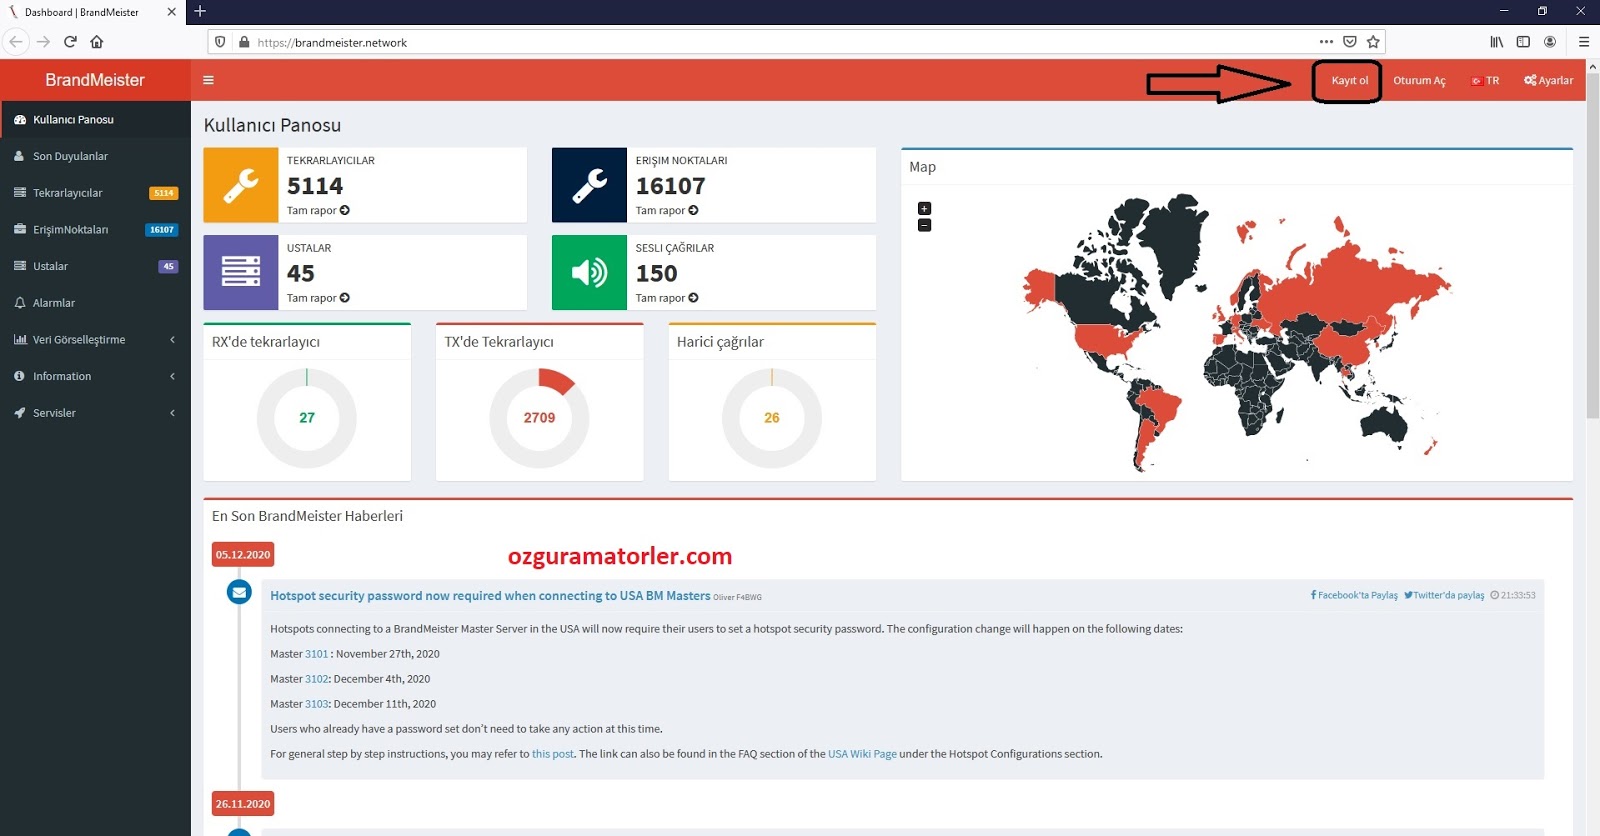Open the Firefox account icon

point(1550,42)
